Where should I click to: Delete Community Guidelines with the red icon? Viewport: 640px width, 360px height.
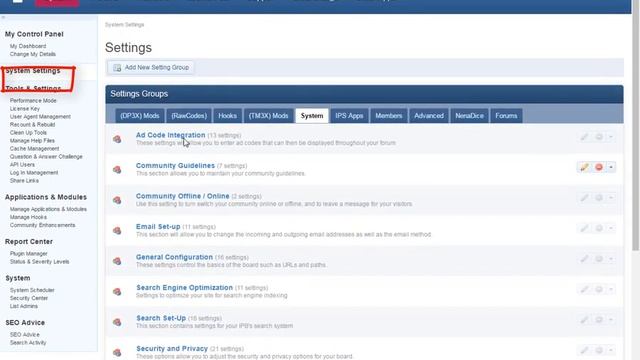599,167
